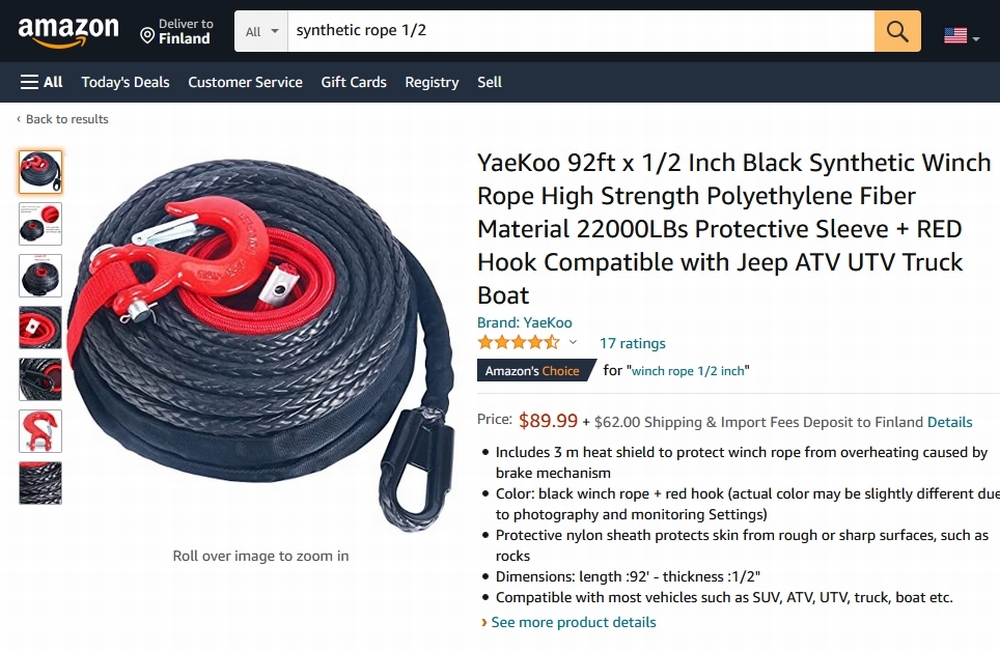Select the red hook close-up thumbnail
This screenshot has height=652, width=1000.
pos(40,431)
